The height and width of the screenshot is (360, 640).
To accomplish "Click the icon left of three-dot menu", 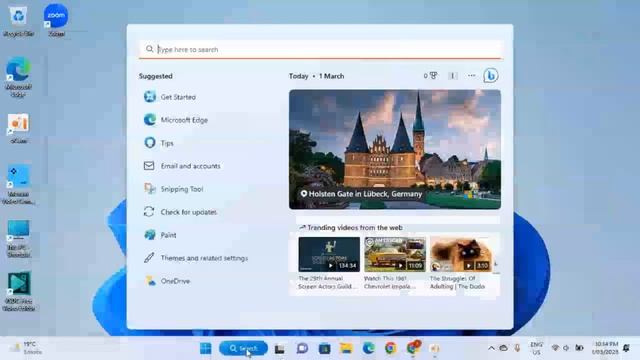I will [453, 76].
